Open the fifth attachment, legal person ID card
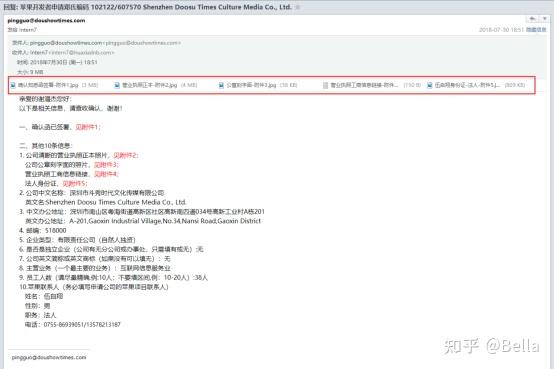554x369 pixels. (x=476, y=85)
